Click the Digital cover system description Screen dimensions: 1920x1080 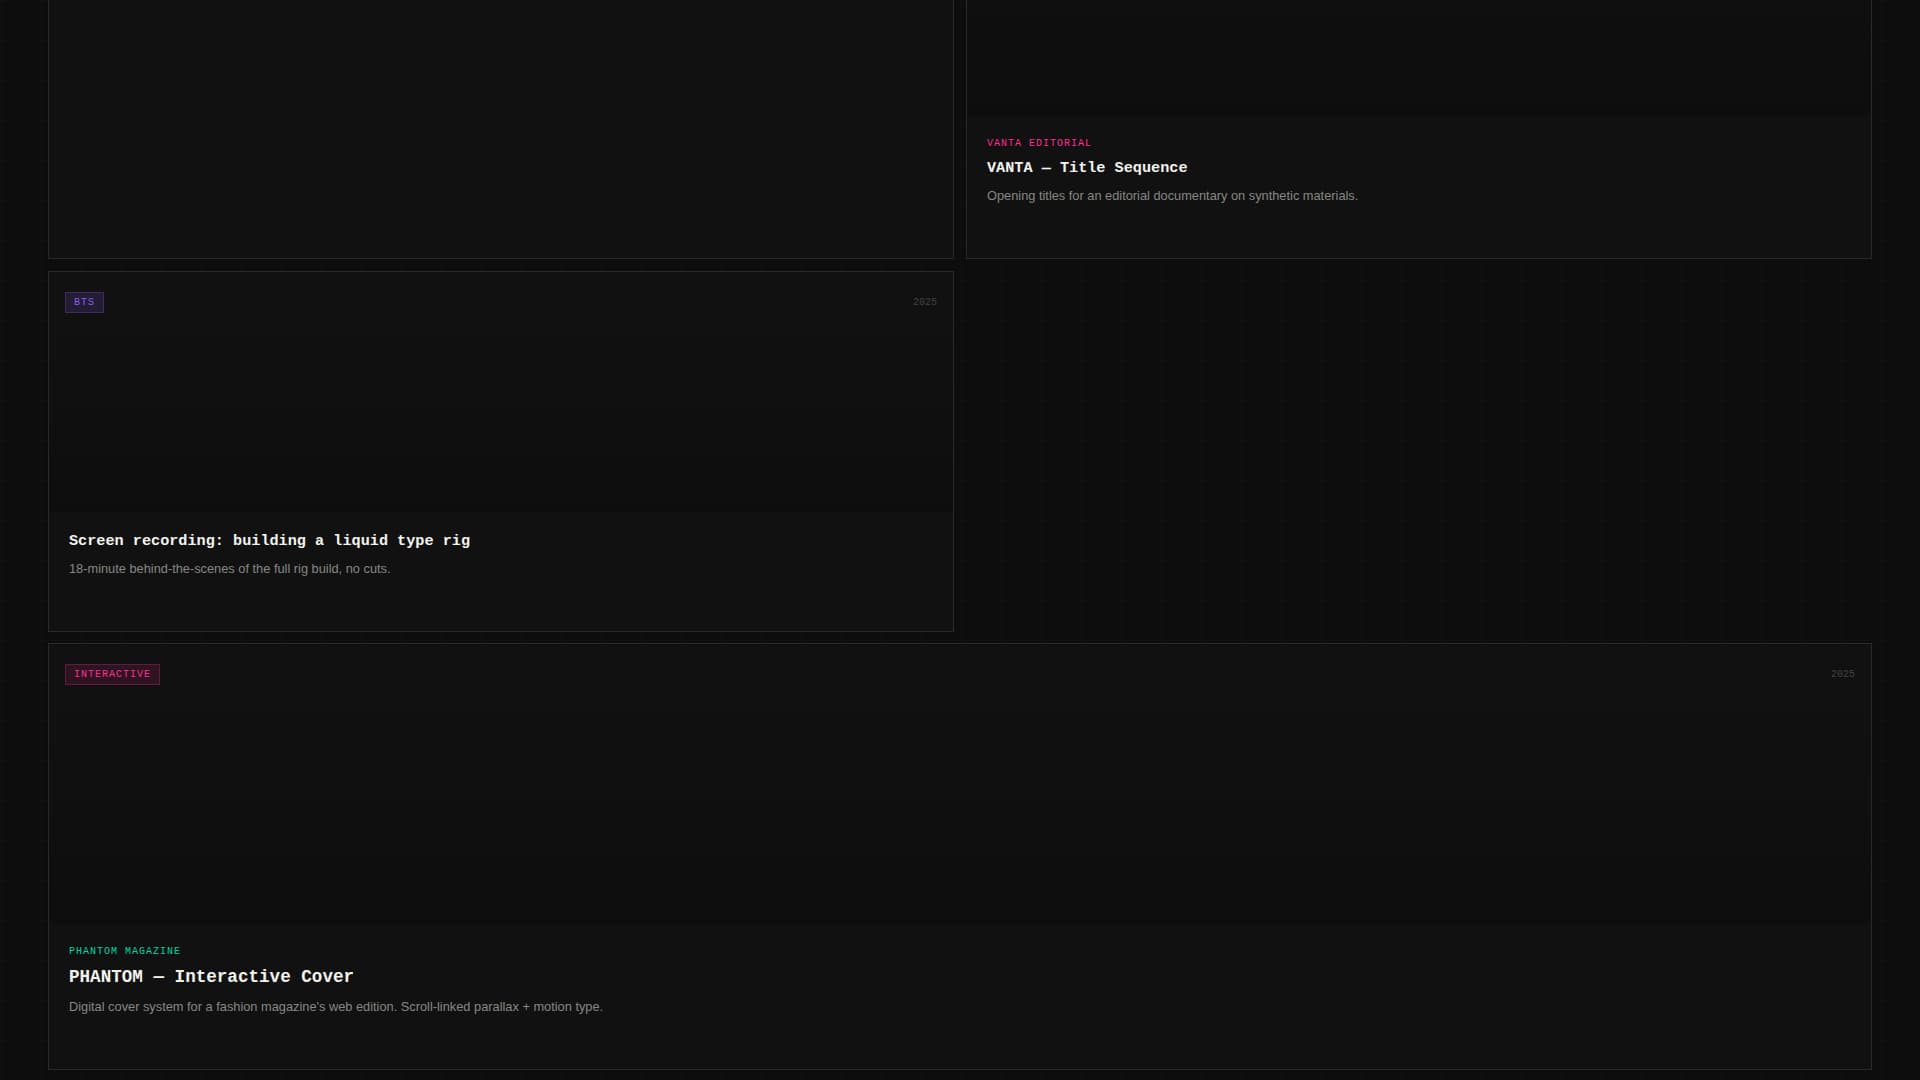click(336, 1007)
